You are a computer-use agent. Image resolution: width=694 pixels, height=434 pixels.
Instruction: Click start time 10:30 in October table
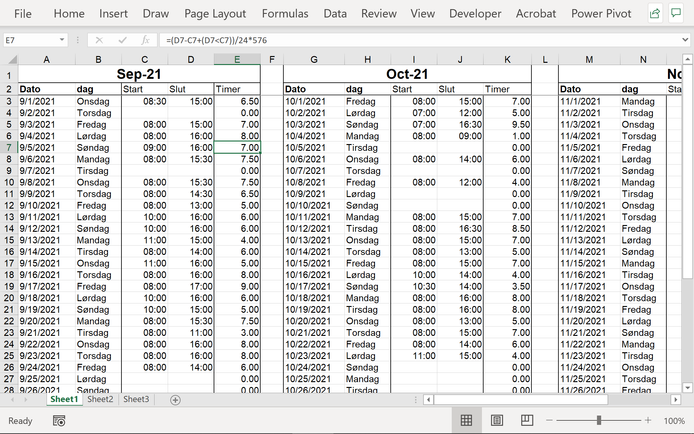tap(414, 286)
